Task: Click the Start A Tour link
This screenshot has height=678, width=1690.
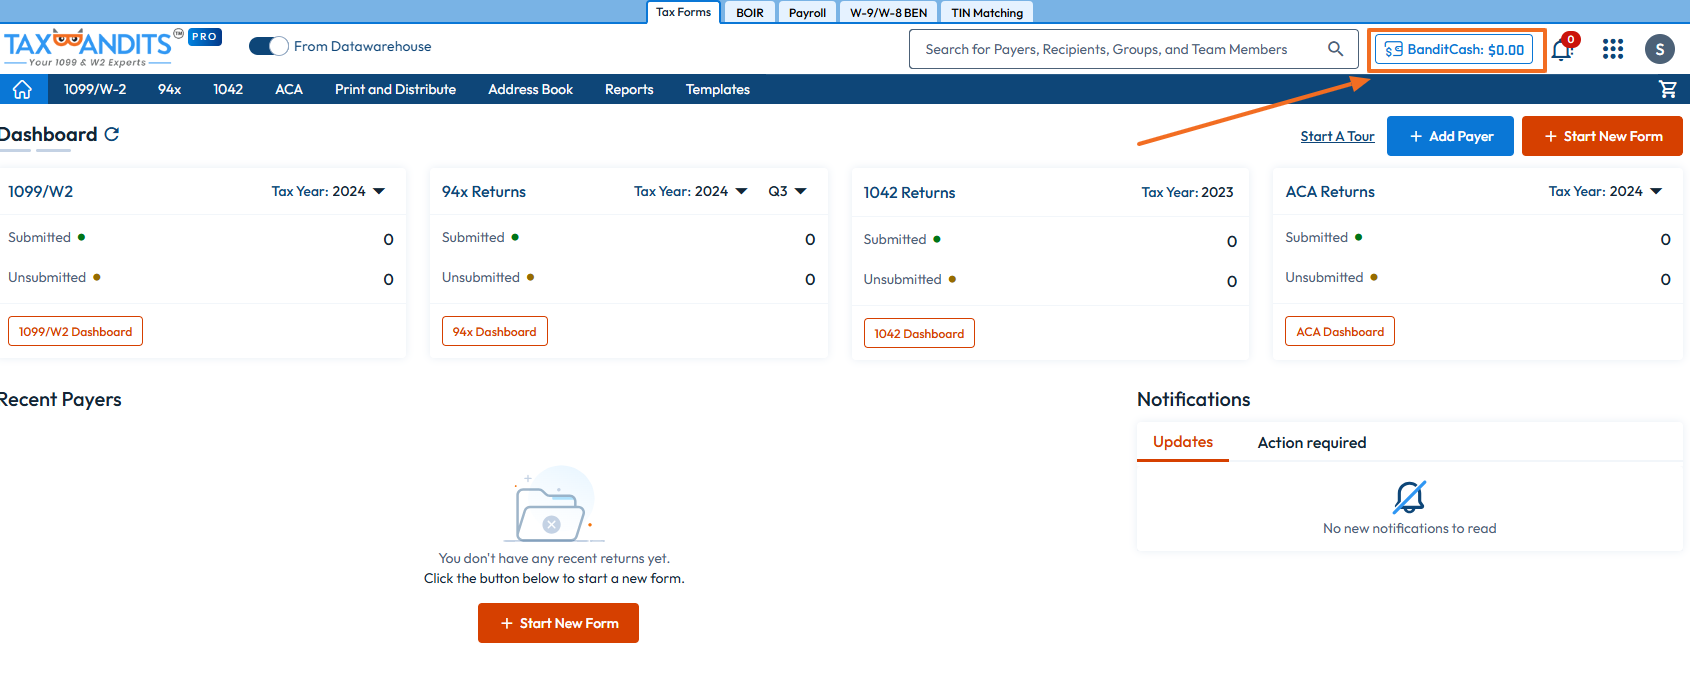Action: click(x=1337, y=136)
